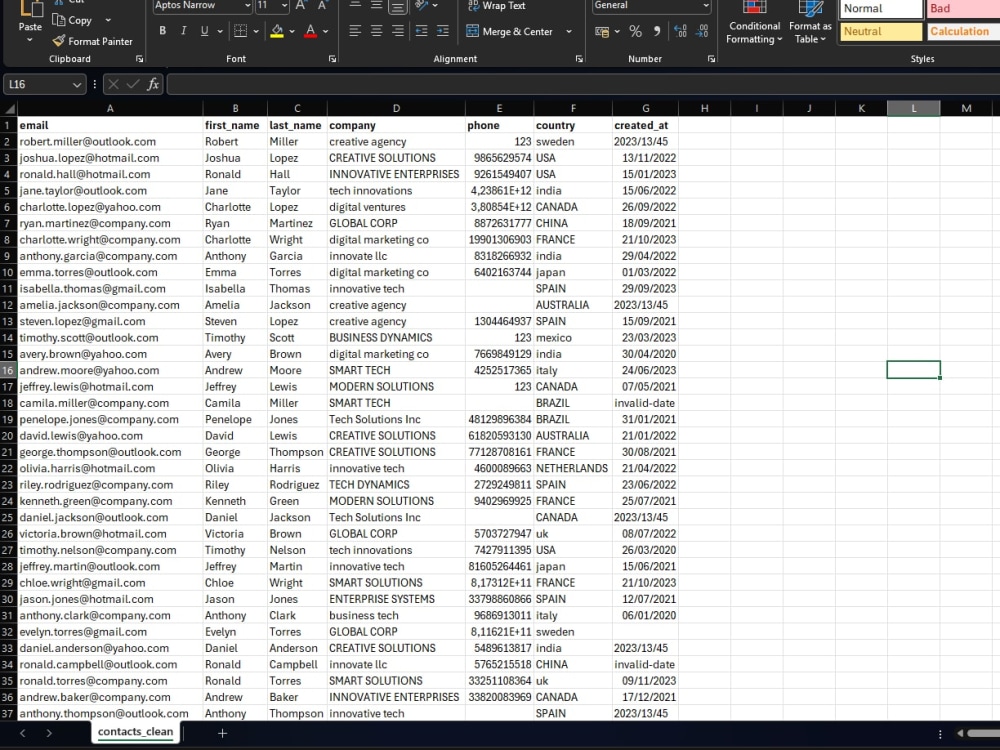Increase cell indent

pos(443,31)
